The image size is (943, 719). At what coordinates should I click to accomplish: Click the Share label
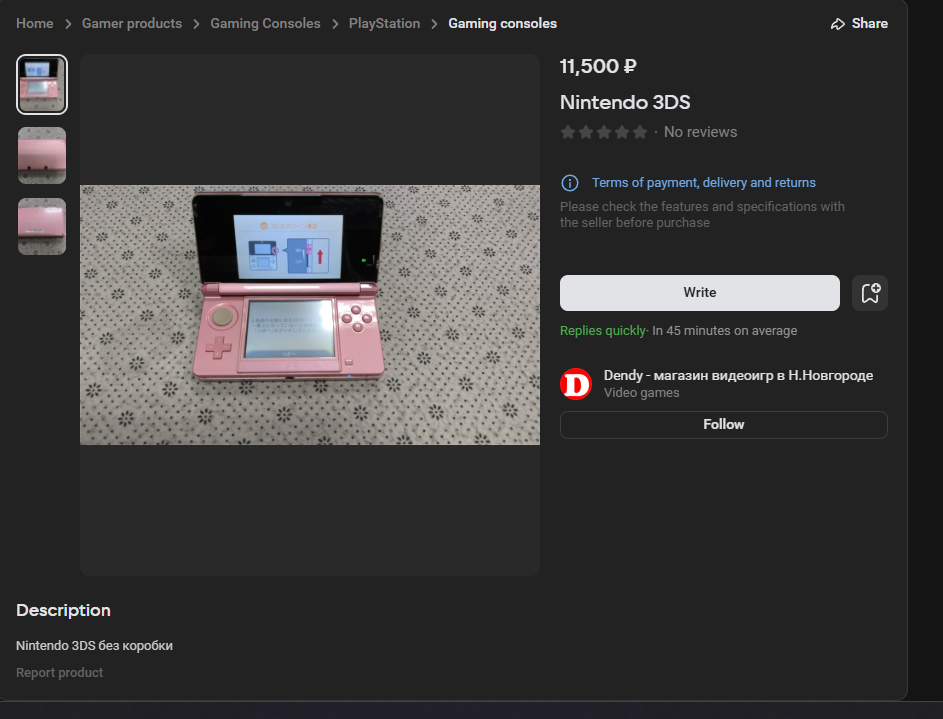870,23
